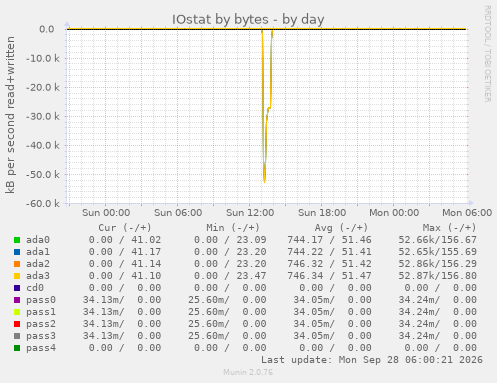Click pass3 max value 34.24m
The height and width of the screenshot is (383, 497).
(x=418, y=336)
